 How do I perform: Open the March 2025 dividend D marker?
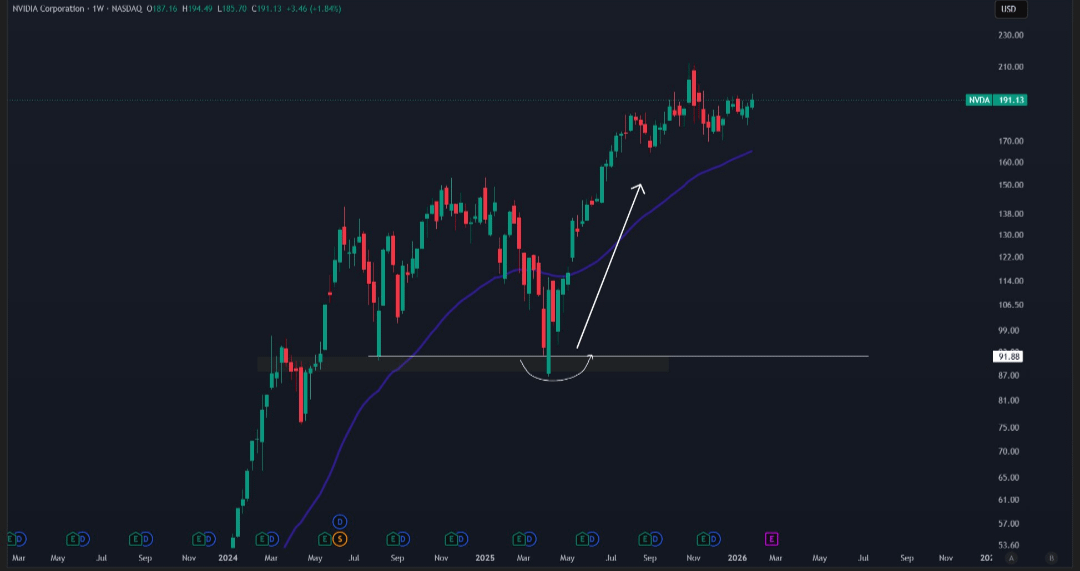tap(530, 539)
